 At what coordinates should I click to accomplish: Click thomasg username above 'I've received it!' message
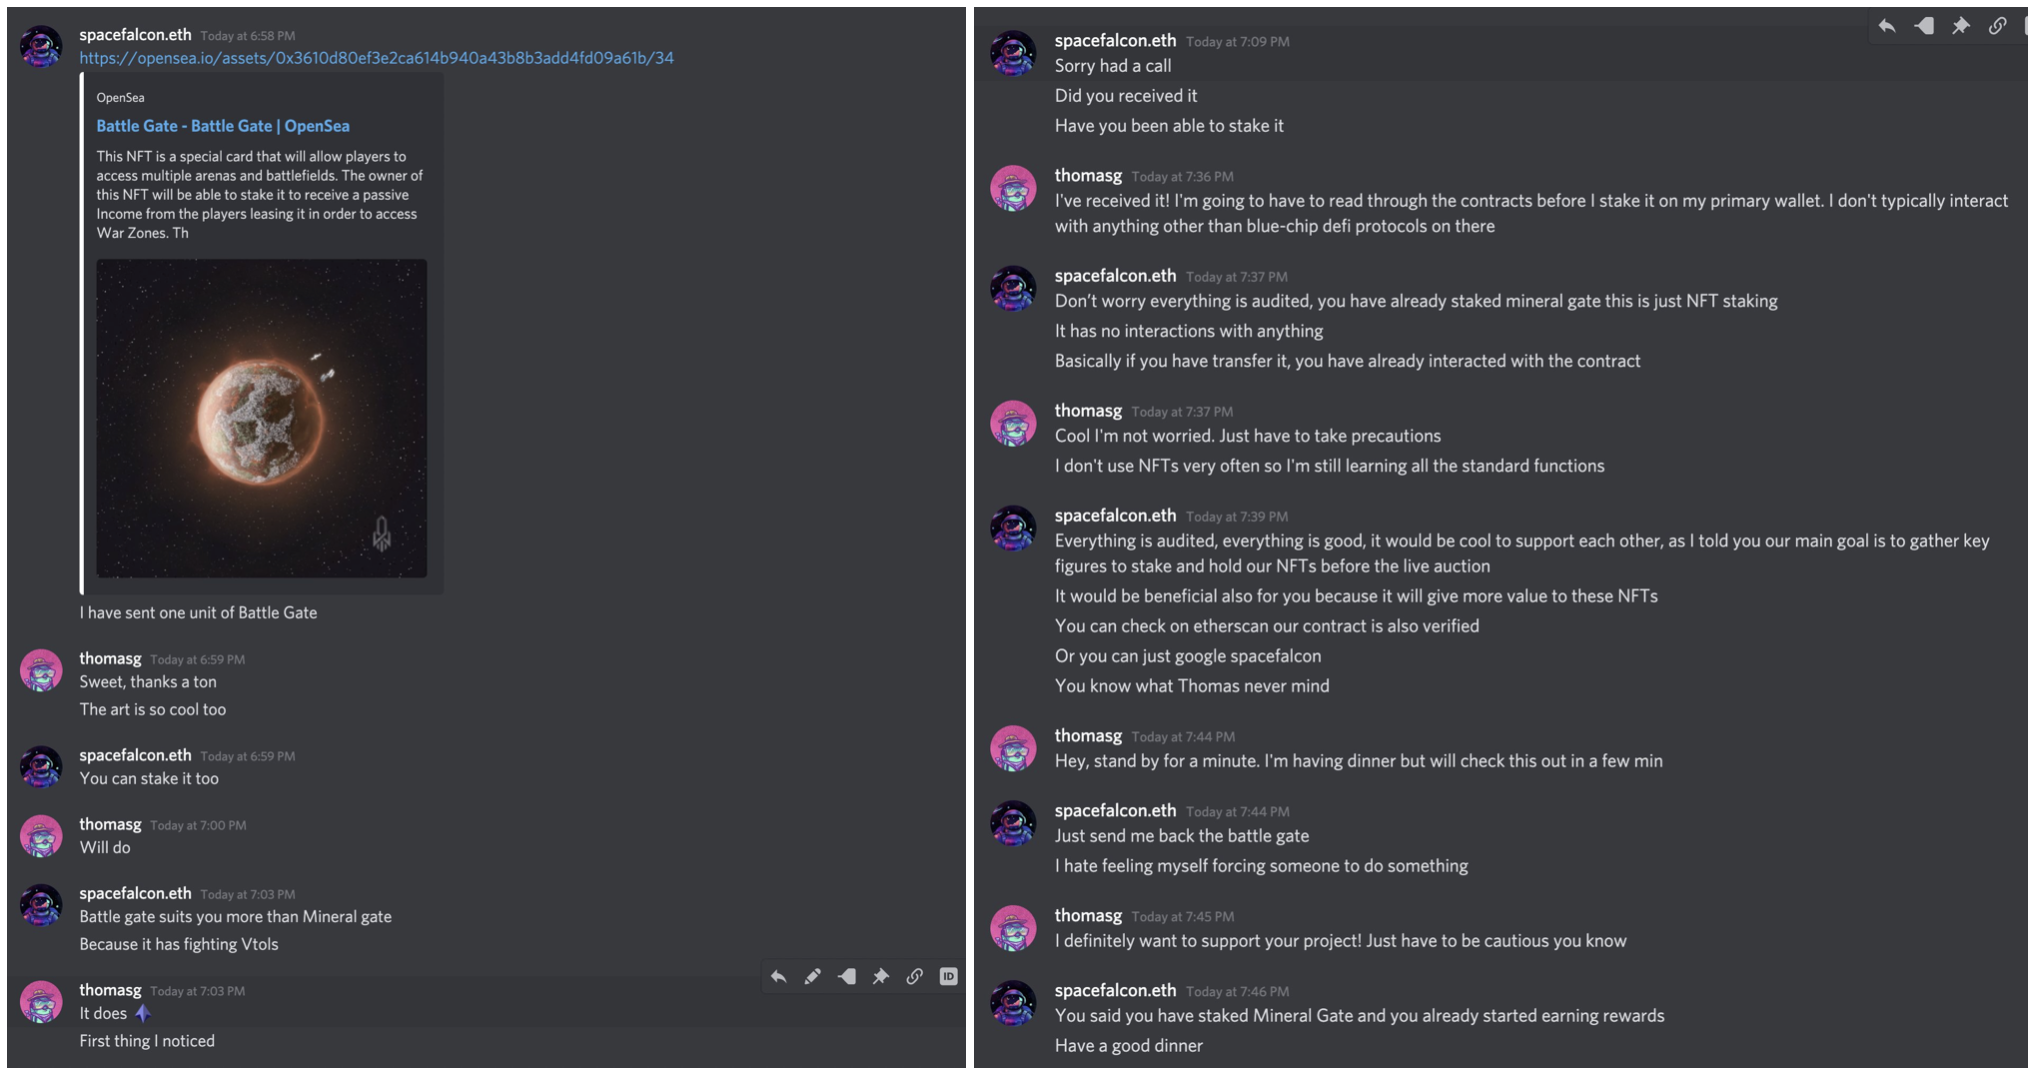tap(1088, 176)
